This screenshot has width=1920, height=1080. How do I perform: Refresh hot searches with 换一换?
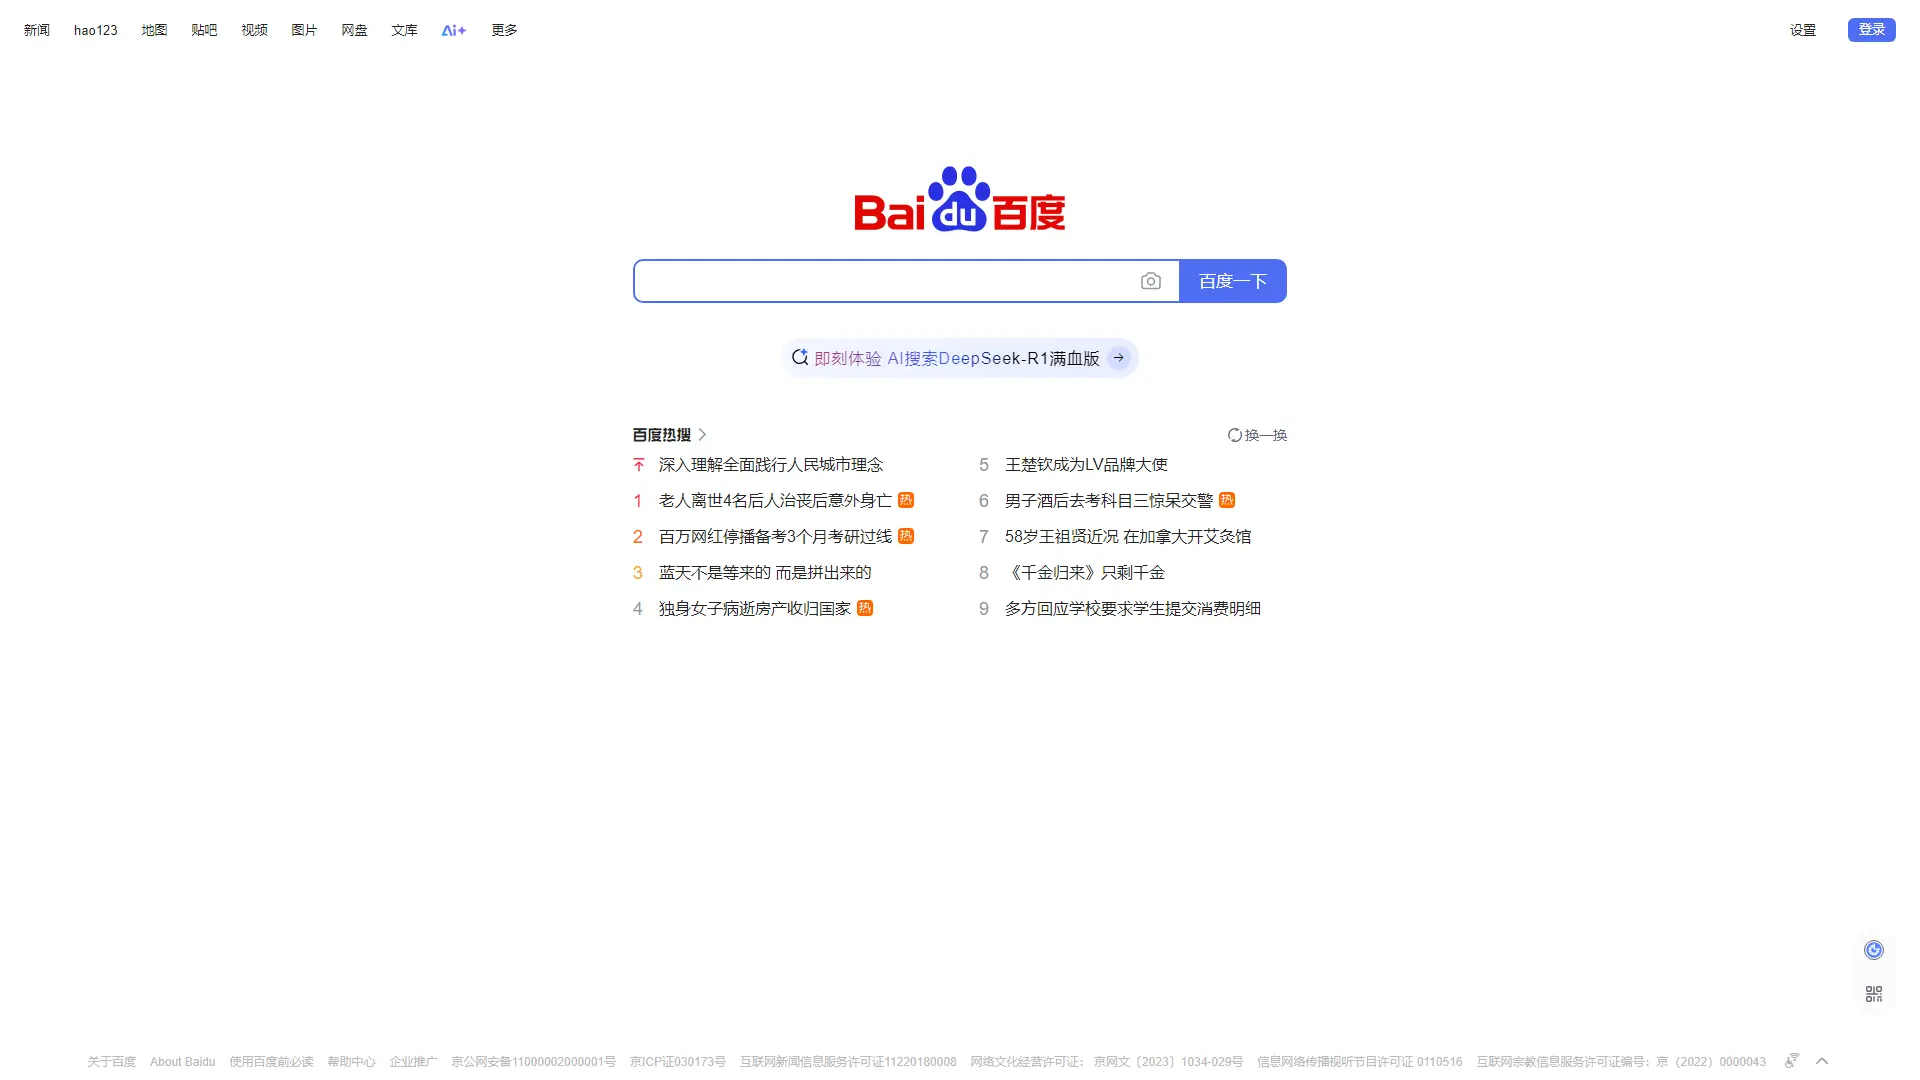pos(1264,434)
